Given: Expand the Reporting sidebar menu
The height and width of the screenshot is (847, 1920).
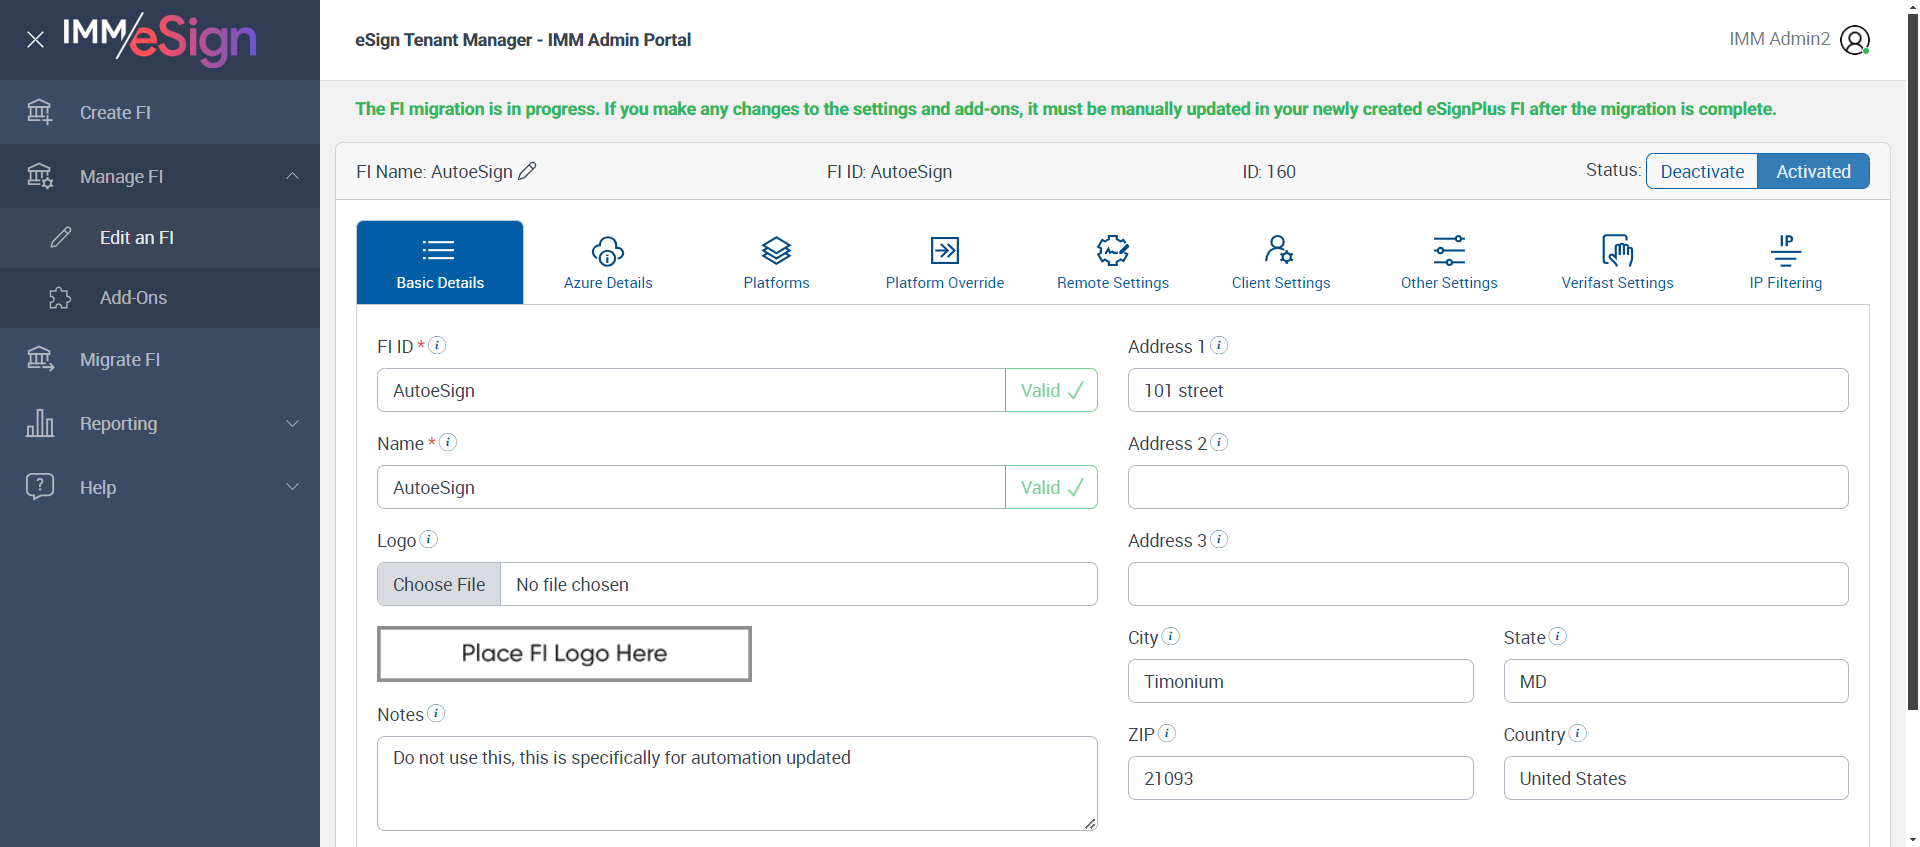Looking at the screenshot, I should [x=292, y=423].
